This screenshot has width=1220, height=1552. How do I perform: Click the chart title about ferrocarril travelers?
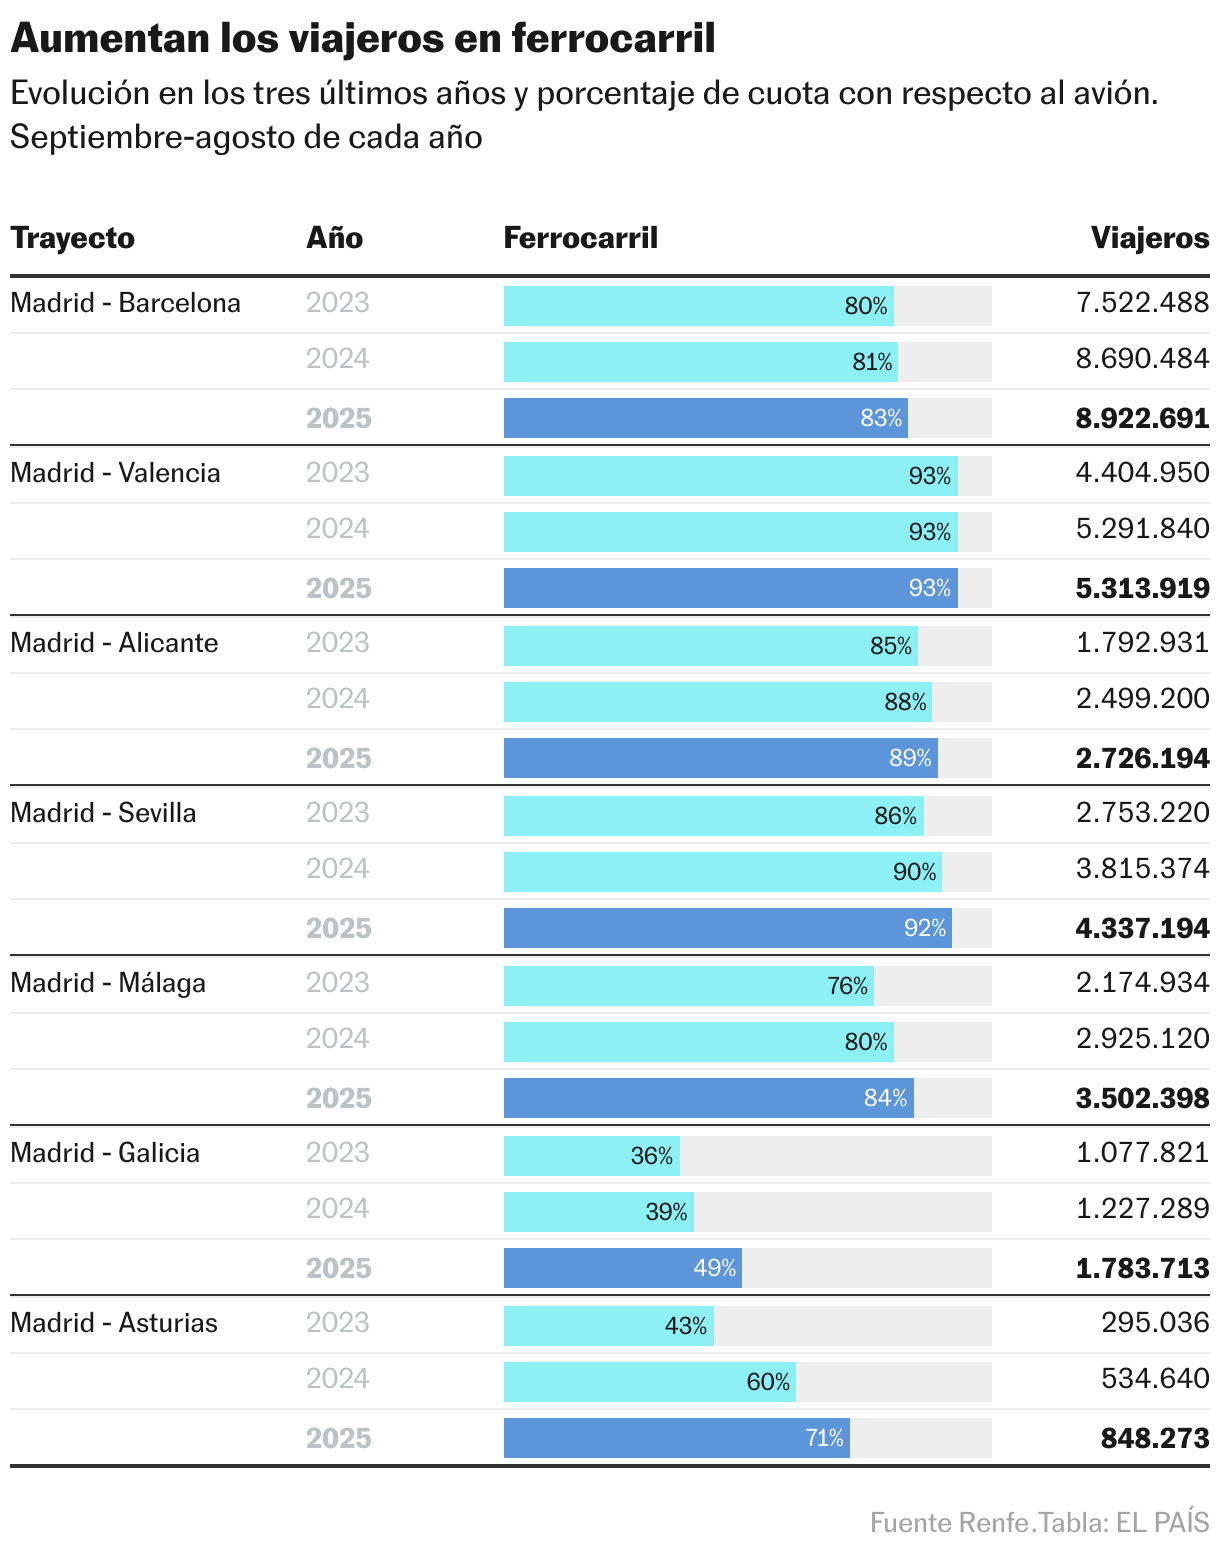[x=363, y=39]
